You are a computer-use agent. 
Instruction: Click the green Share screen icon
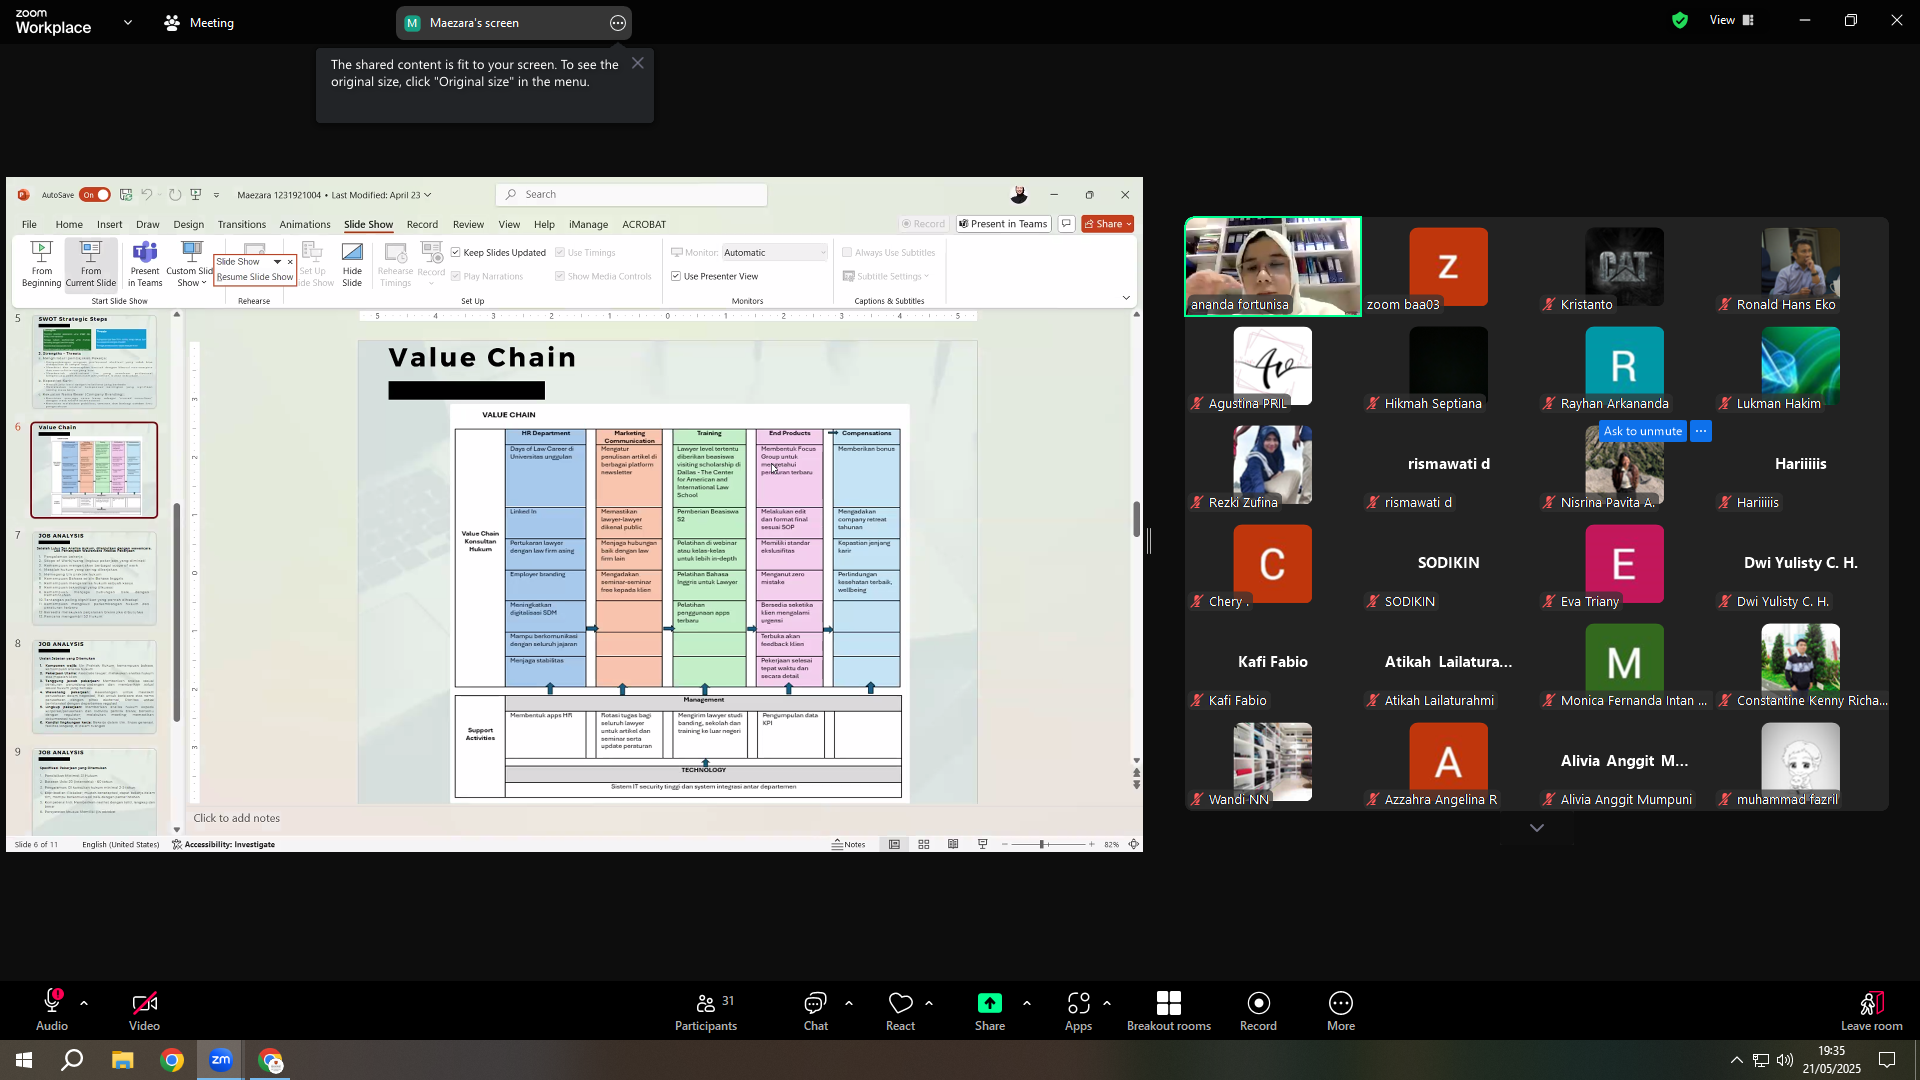[x=989, y=1003]
